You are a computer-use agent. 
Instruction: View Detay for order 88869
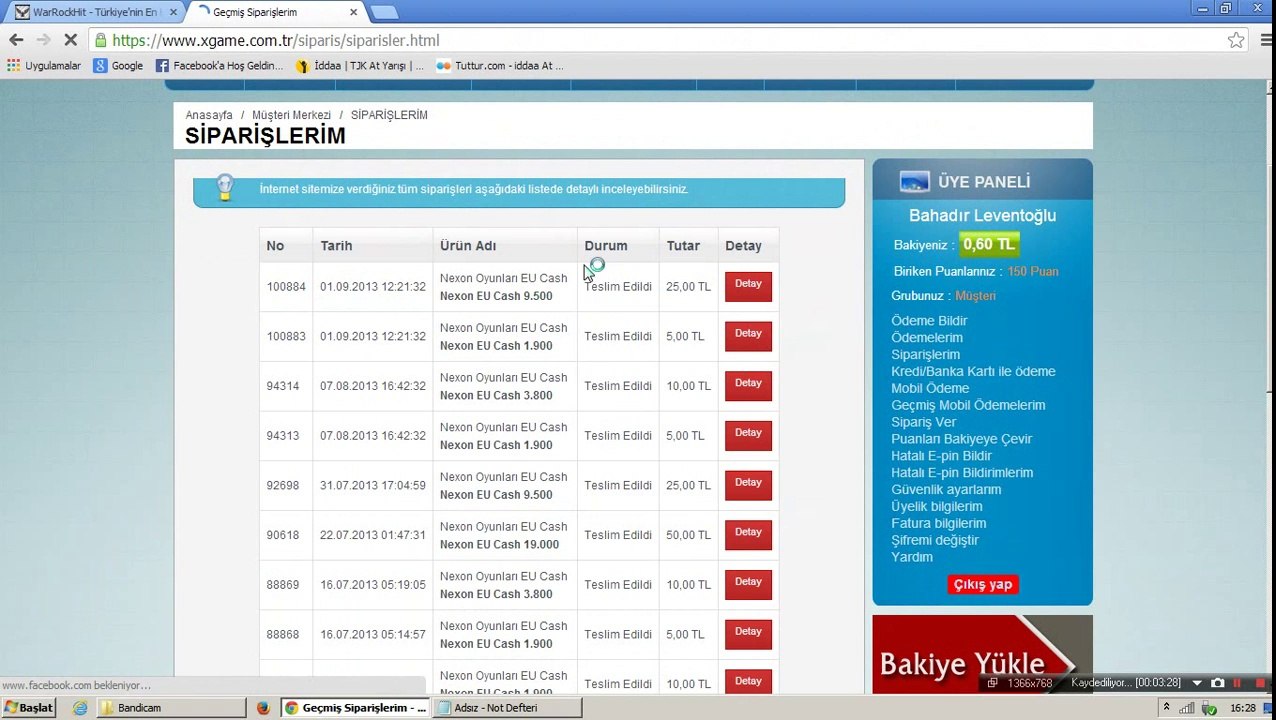coord(748,584)
